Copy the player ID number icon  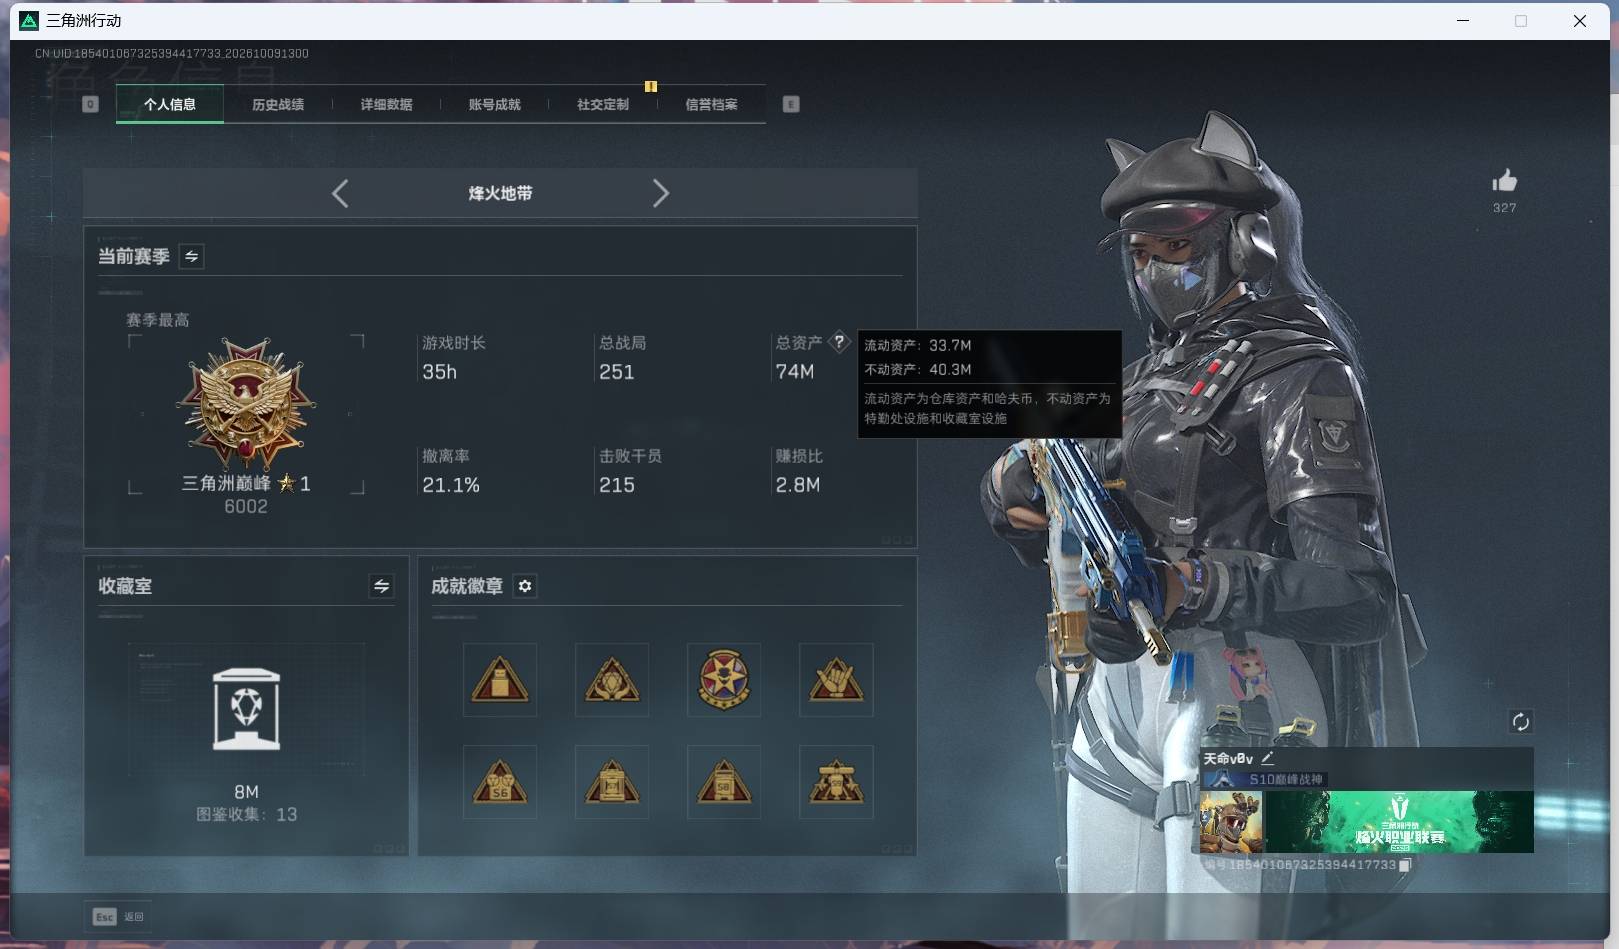coord(1405,865)
